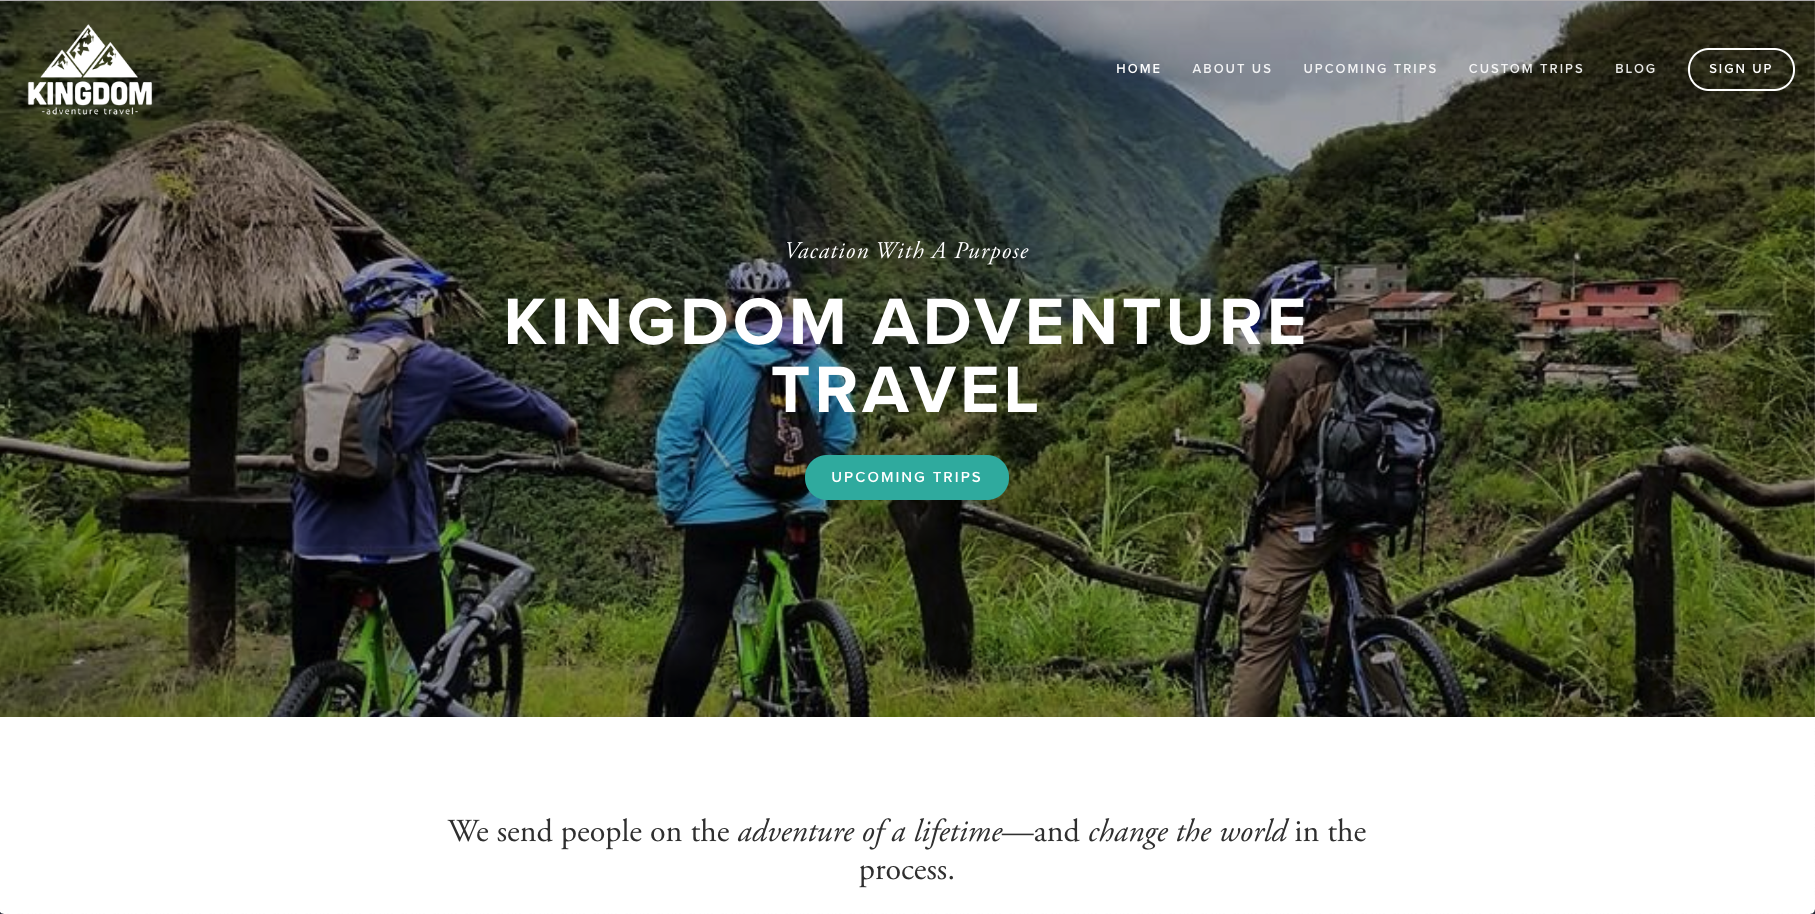Navigate to Custom Trips
The image size is (1815, 914).
click(1526, 69)
